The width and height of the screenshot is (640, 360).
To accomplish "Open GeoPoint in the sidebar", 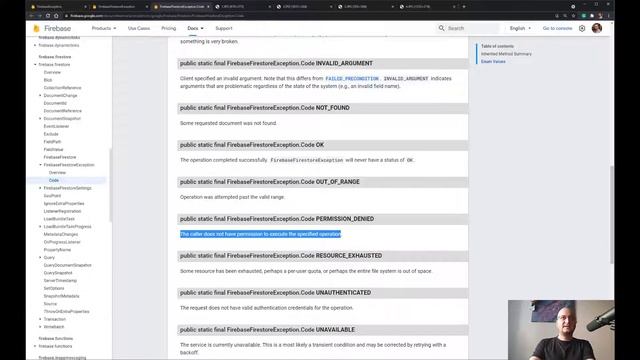I will point(52,196).
